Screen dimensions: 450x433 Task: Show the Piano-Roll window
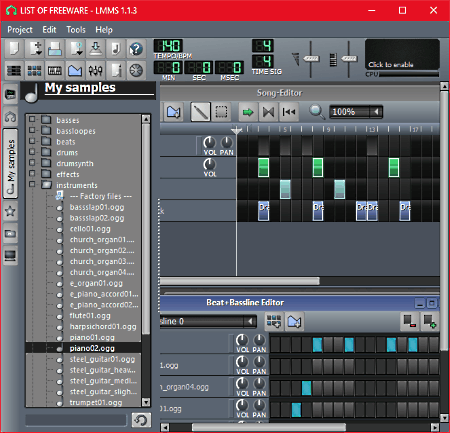(55, 70)
